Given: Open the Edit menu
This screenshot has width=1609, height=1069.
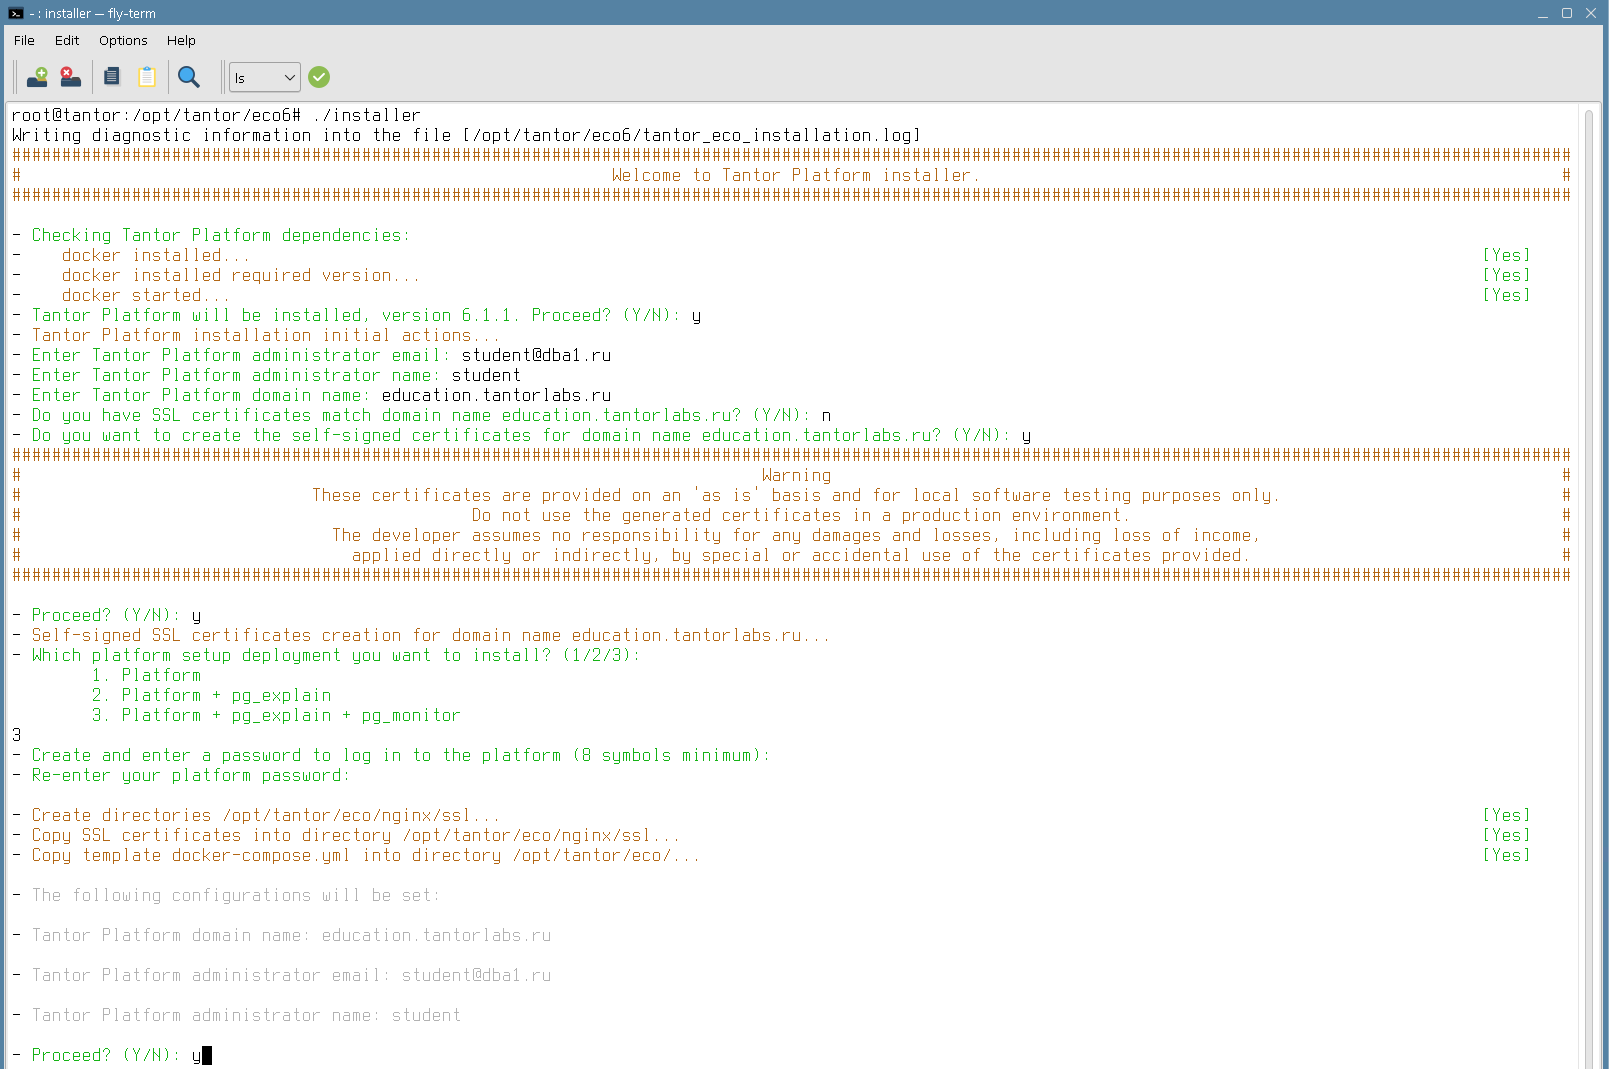Looking at the screenshot, I should [67, 40].
